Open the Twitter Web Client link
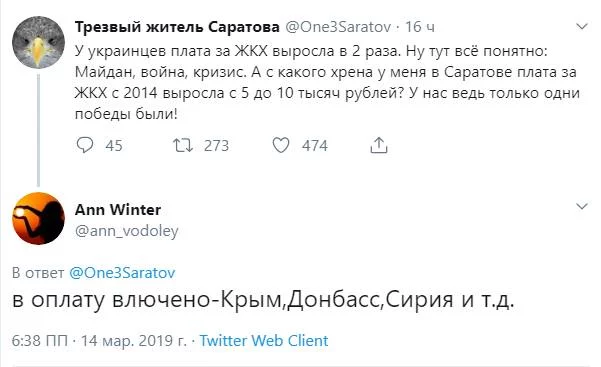Viewport: 601px width, 367px height. (x=264, y=341)
